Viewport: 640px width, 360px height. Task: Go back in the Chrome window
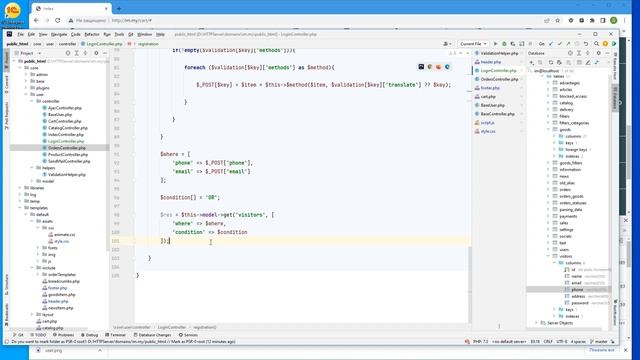(x=36, y=20)
